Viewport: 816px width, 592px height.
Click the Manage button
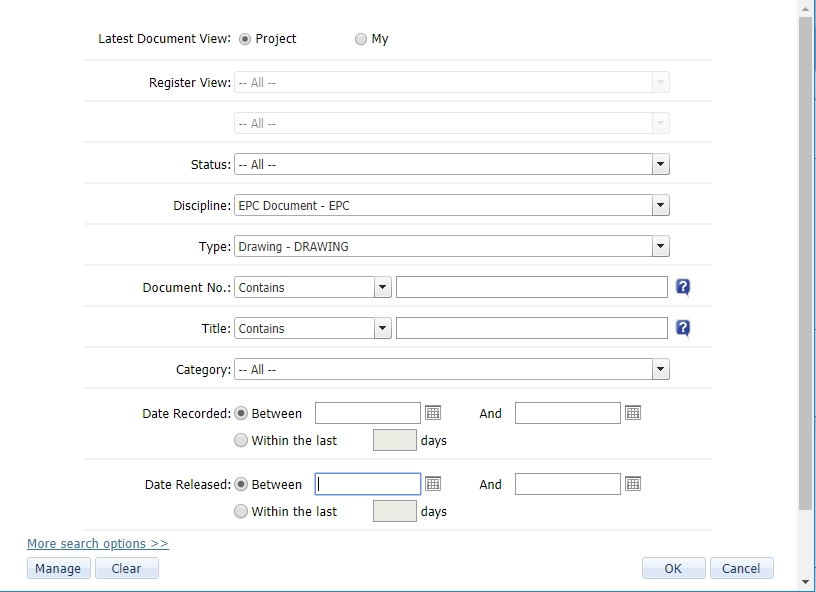click(x=58, y=568)
